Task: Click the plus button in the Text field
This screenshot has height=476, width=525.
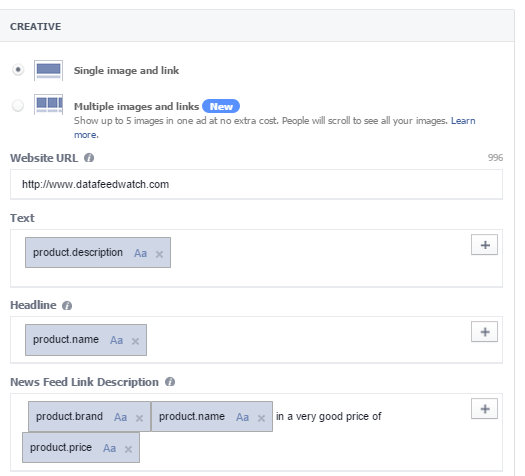Action: 484,245
